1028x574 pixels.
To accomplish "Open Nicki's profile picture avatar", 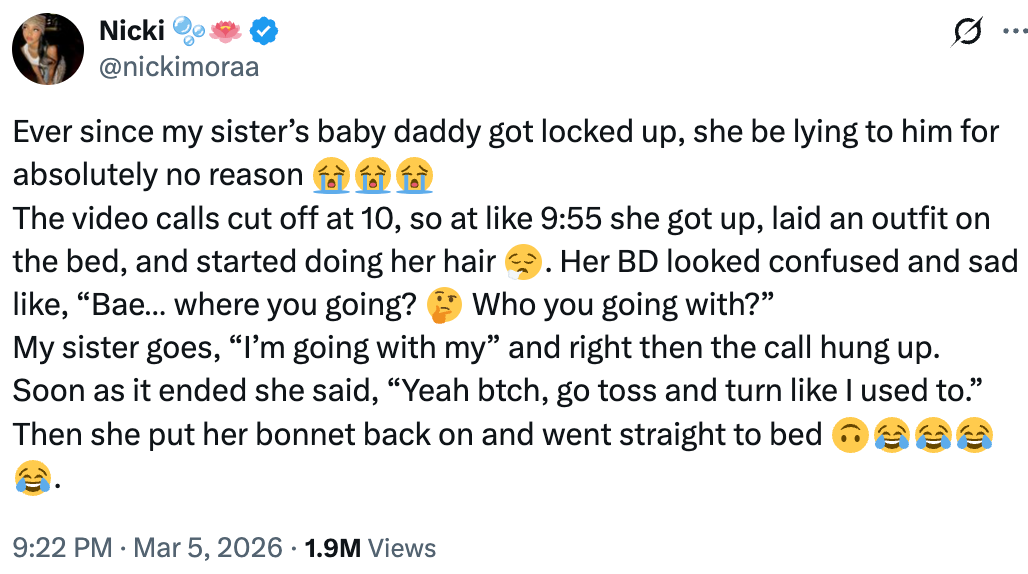I will (x=47, y=48).
